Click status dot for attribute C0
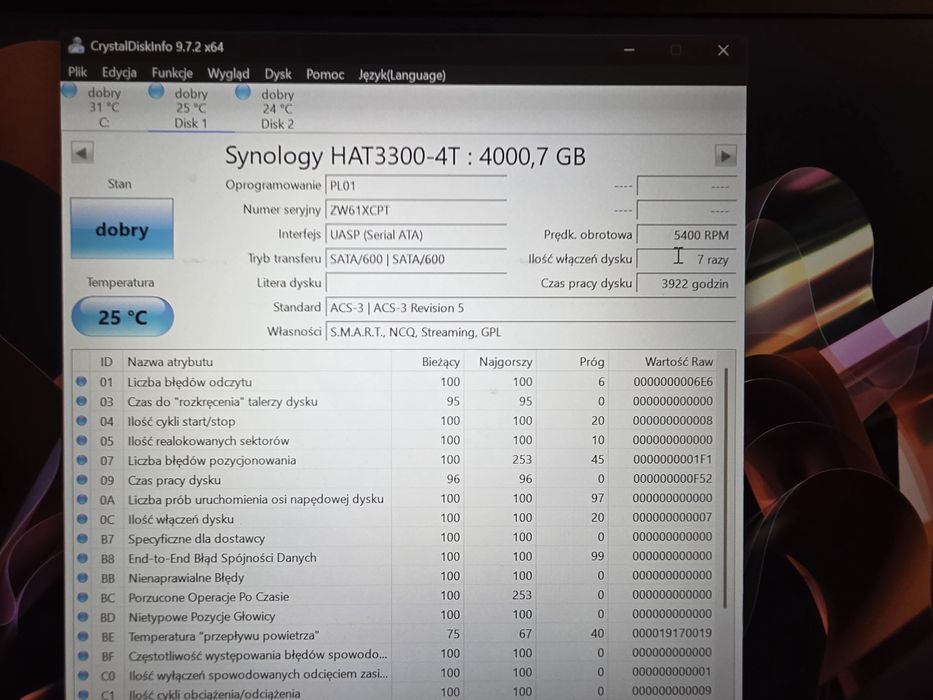The image size is (933, 700). pyautogui.click(x=83, y=676)
